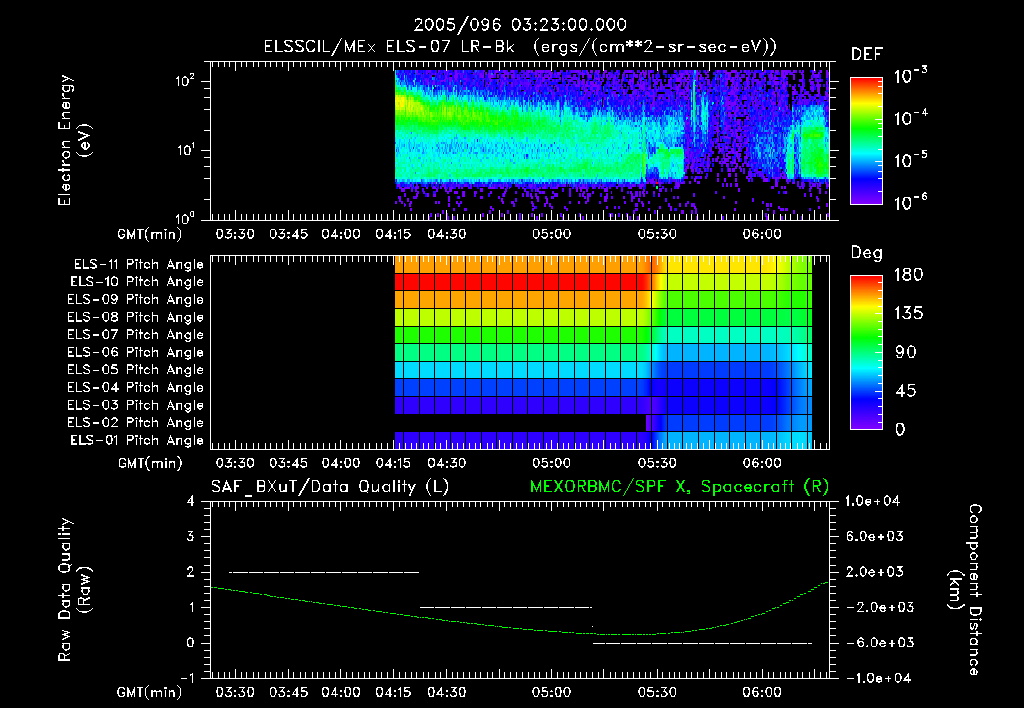Click the 10^0 tick on the energy axis
This screenshot has height=708, width=1024.
tap(185, 217)
